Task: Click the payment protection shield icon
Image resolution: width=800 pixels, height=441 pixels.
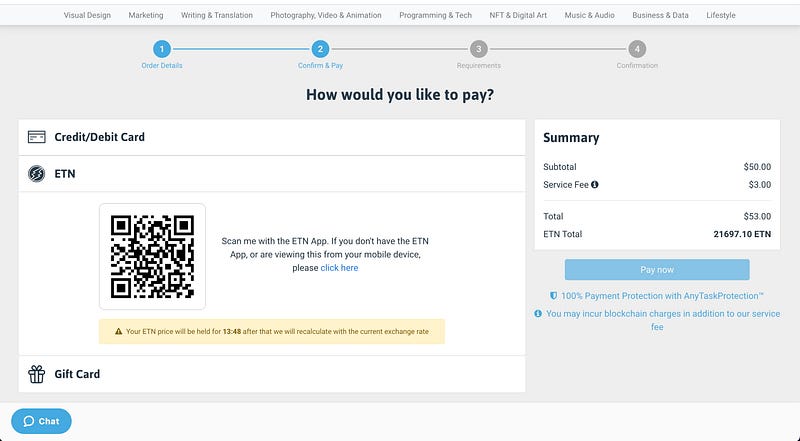Action: click(554, 296)
